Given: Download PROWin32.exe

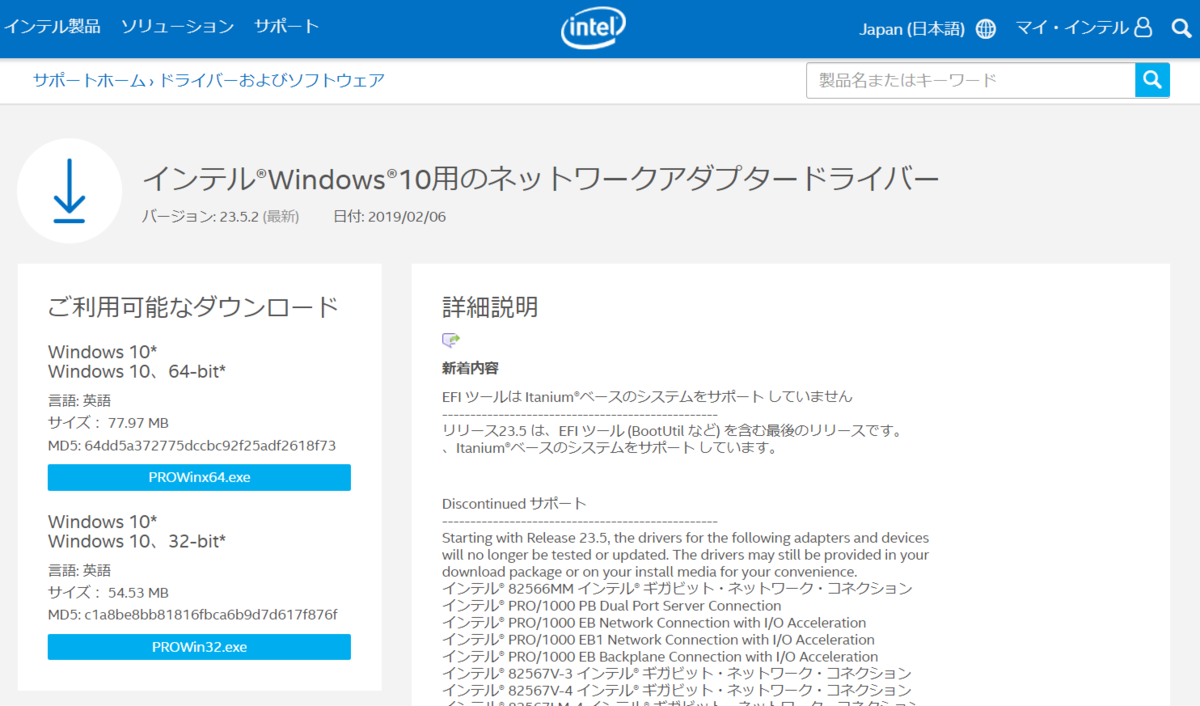Looking at the screenshot, I should coord(199,647).
